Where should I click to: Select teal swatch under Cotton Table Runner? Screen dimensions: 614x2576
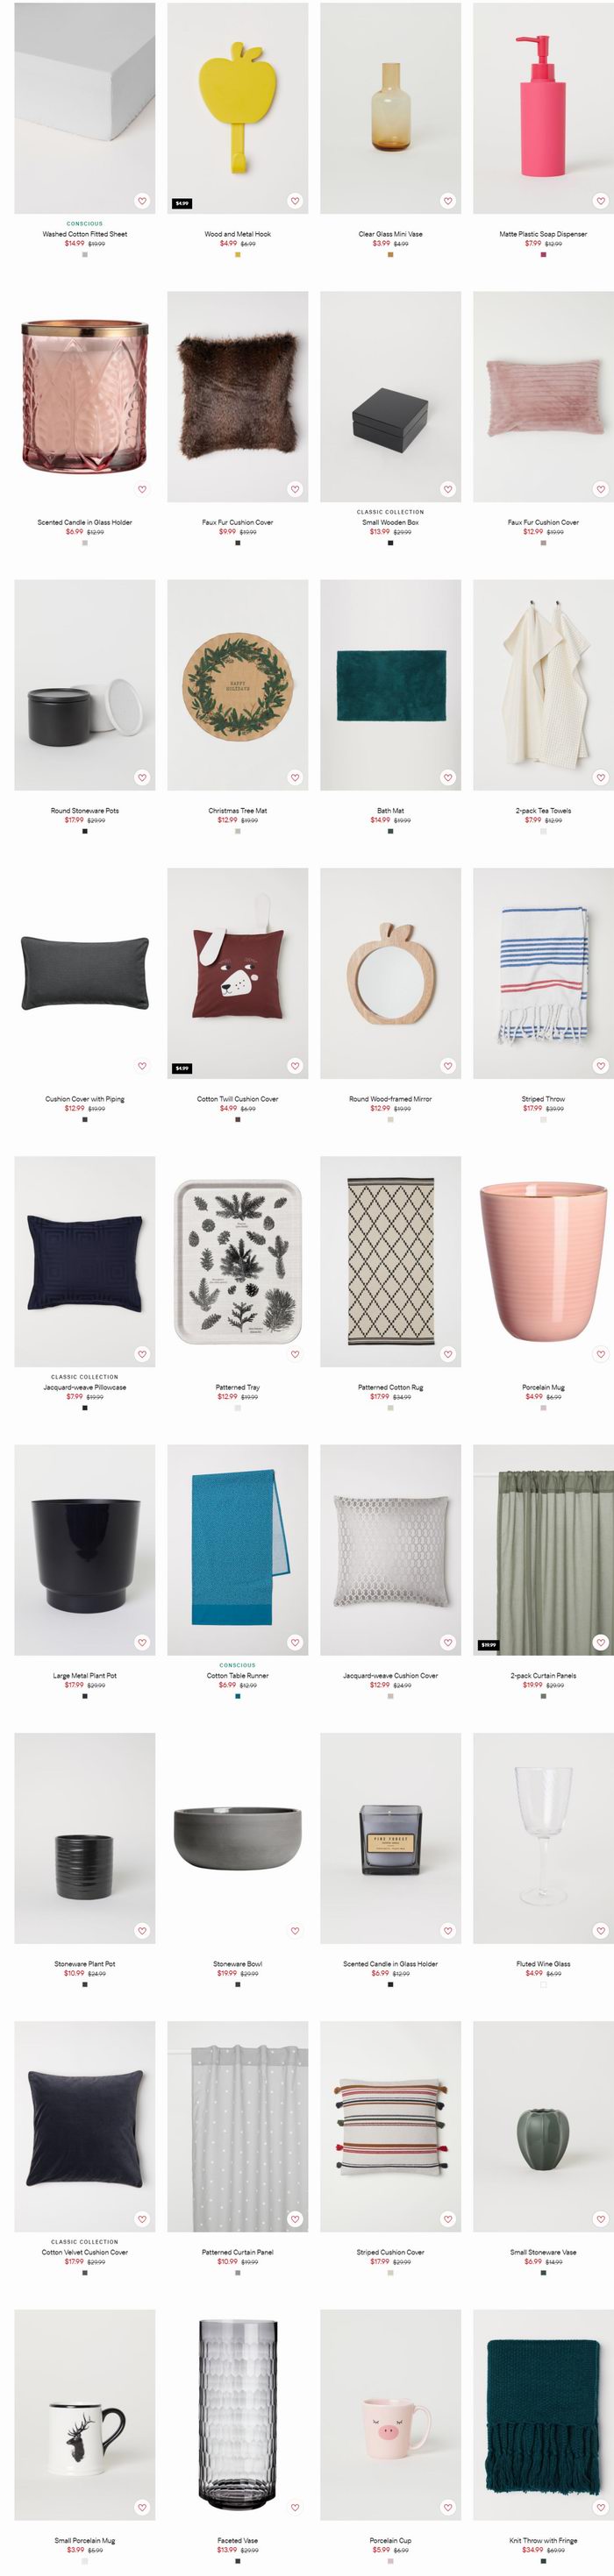click(x=238, y=1696)
